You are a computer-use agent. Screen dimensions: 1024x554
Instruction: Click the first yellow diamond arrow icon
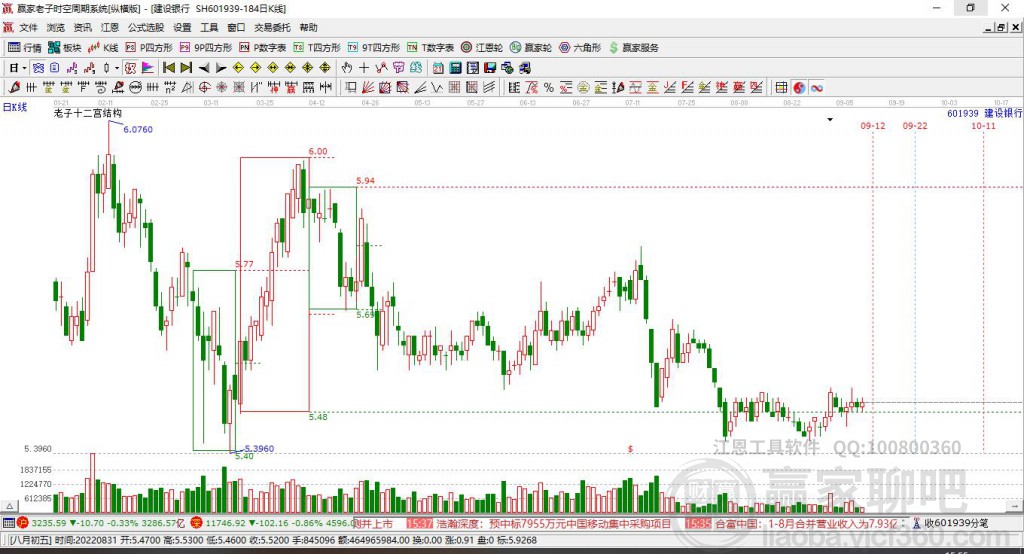tap(238, 68)
